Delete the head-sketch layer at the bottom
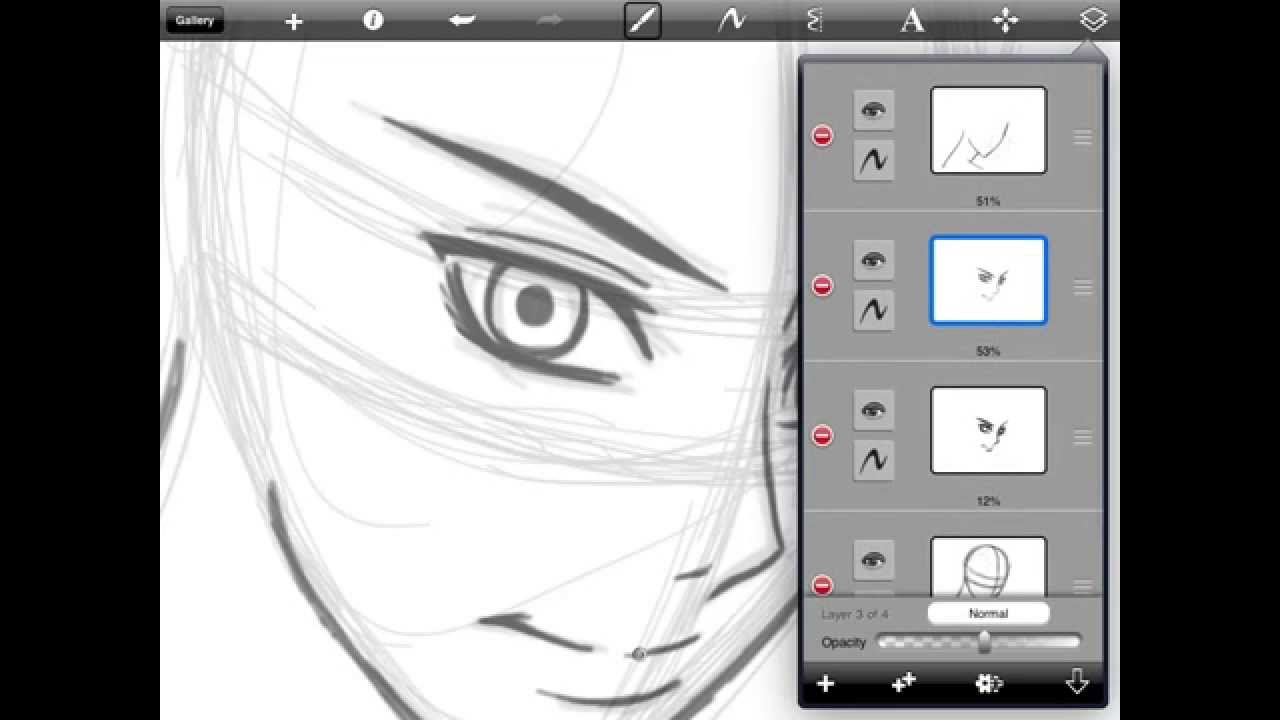1280x720 pixels. 822,585
